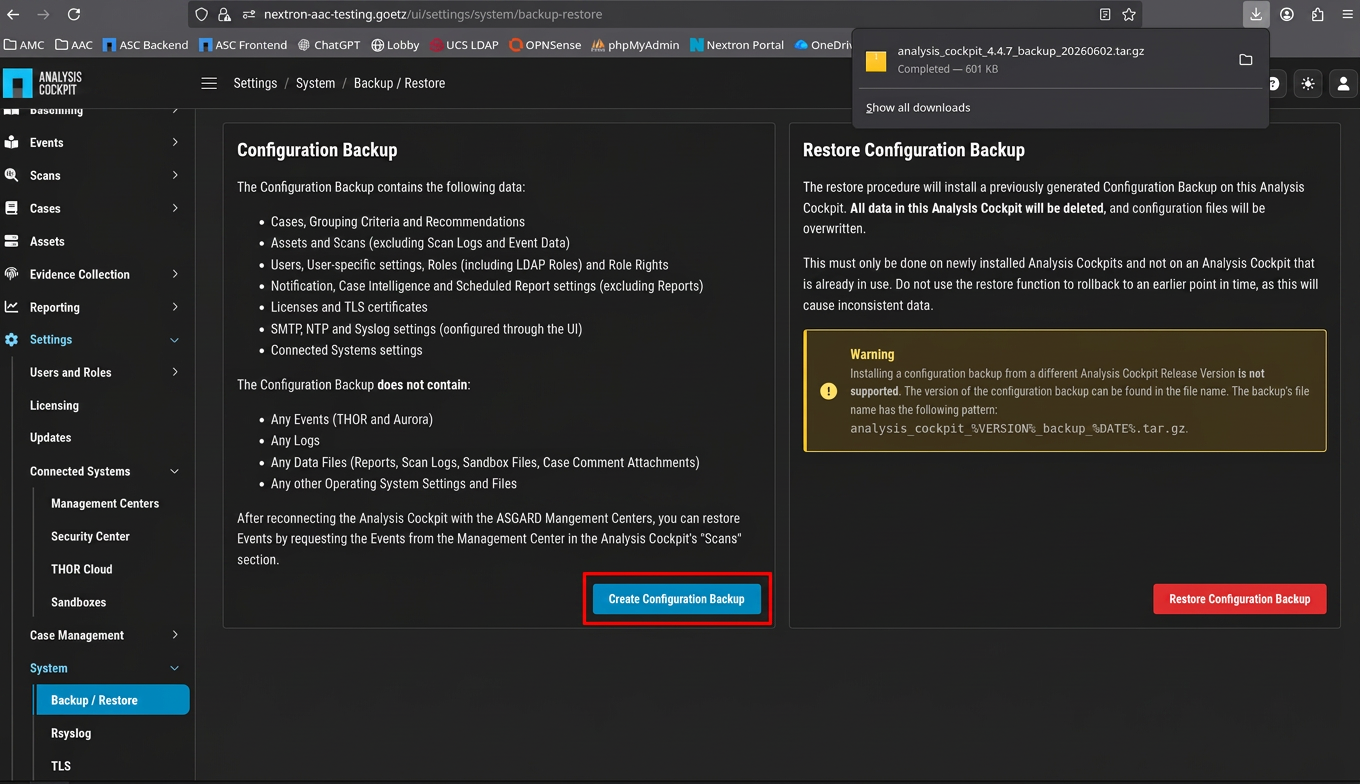This screenshot has height=784, width=1360.
Task: Open the ChatGPT bookmark
Action: coord(329,45)
